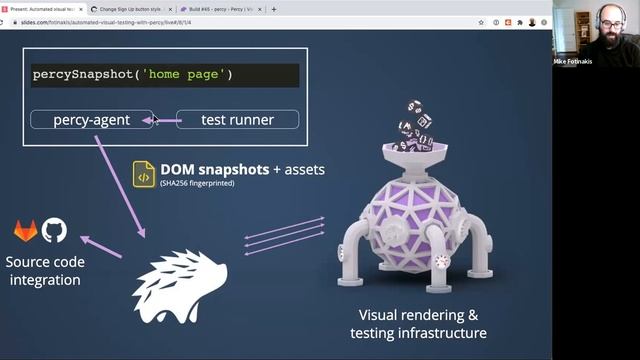Image resolution: width=640 pixels, height=360 pixels.
Task: Click the GitLab fox logo
Action: (25, 231)
